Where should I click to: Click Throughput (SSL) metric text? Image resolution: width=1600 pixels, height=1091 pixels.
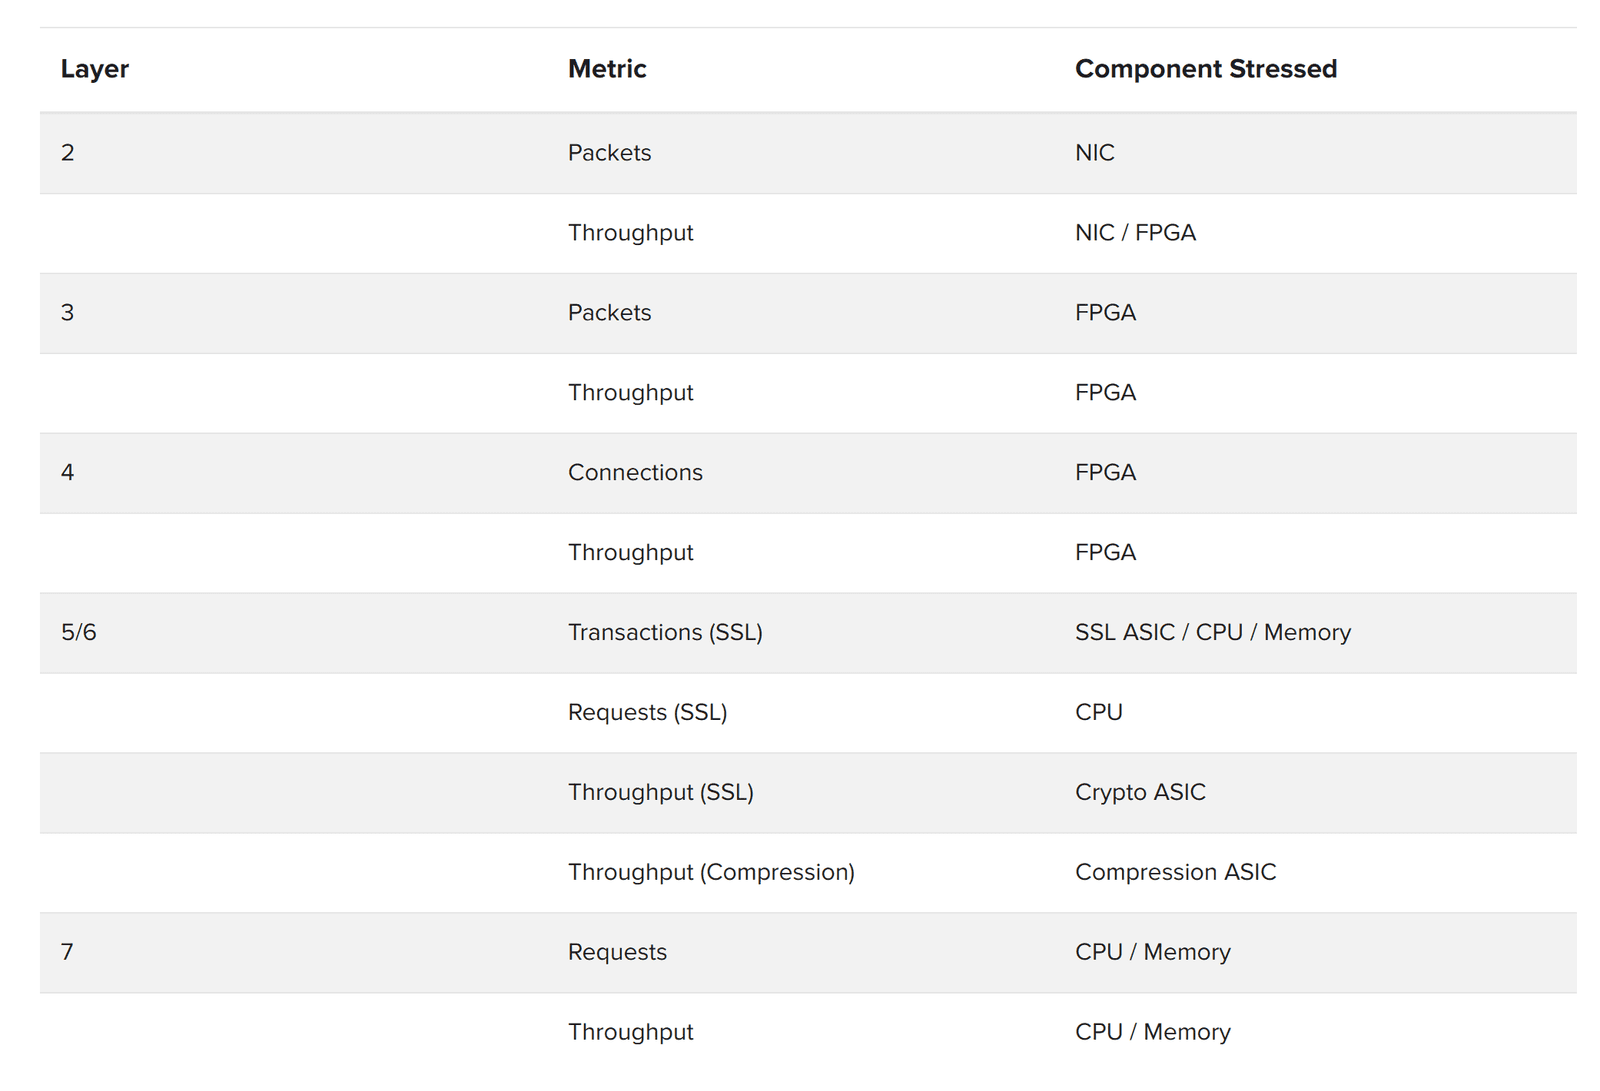[x=660, y=793]
